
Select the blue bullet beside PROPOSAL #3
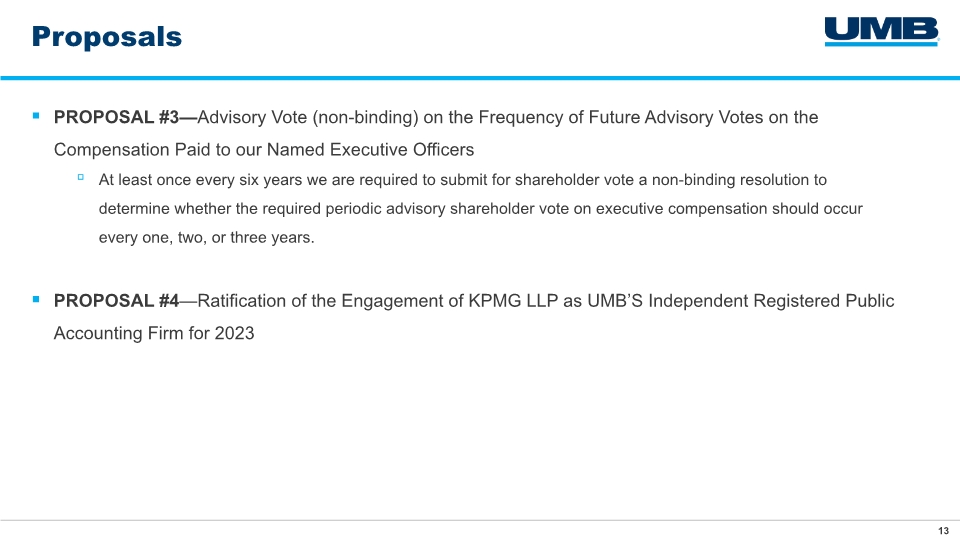coord(36,115)
